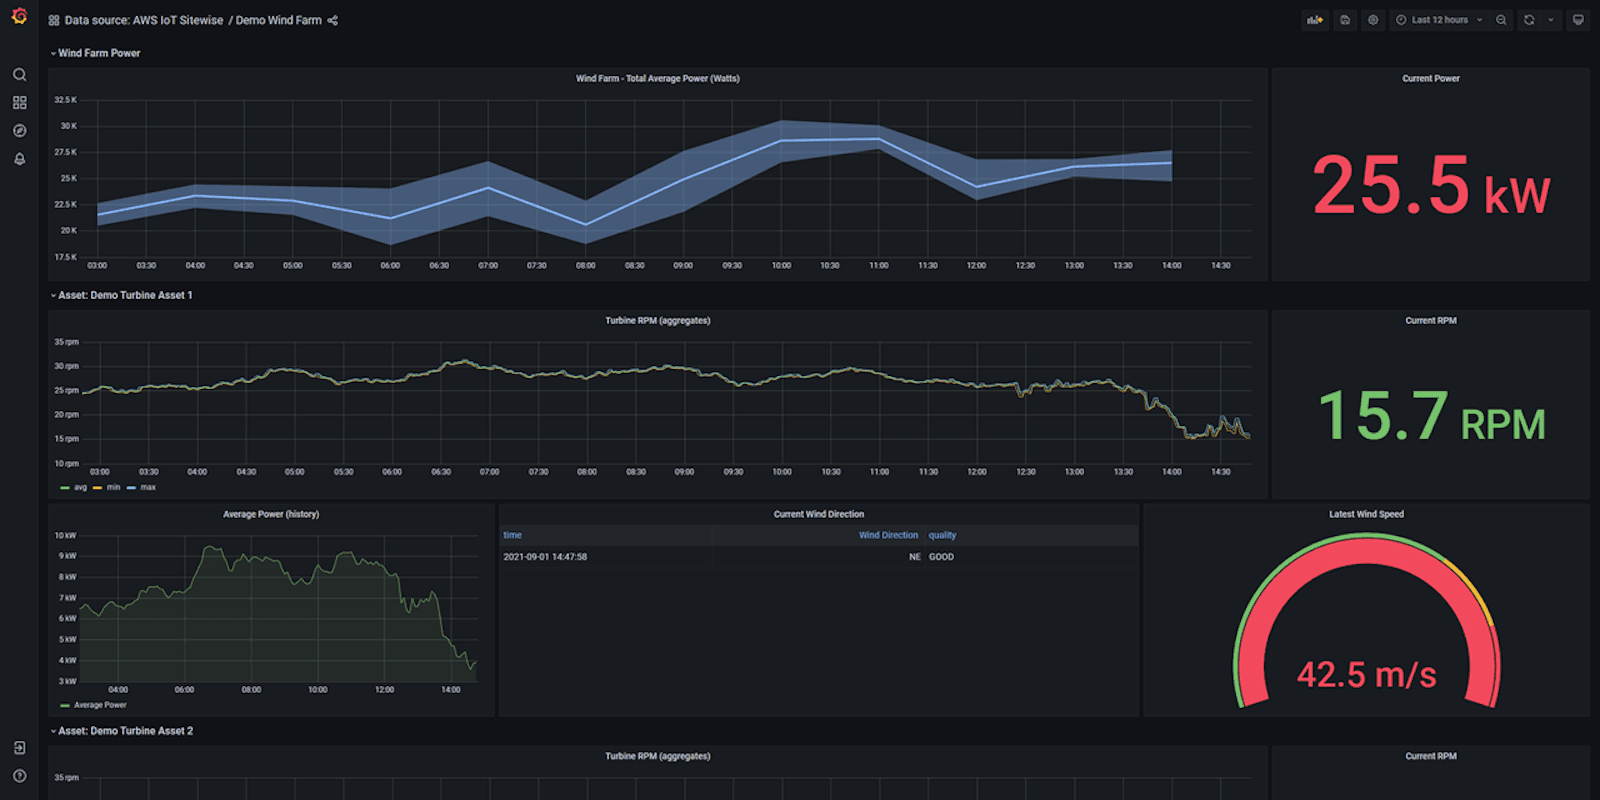This screenshot has height=800, width=1600.
Task: Cycle view mode with the monitor icon
Action: [x=1578, y=20]
